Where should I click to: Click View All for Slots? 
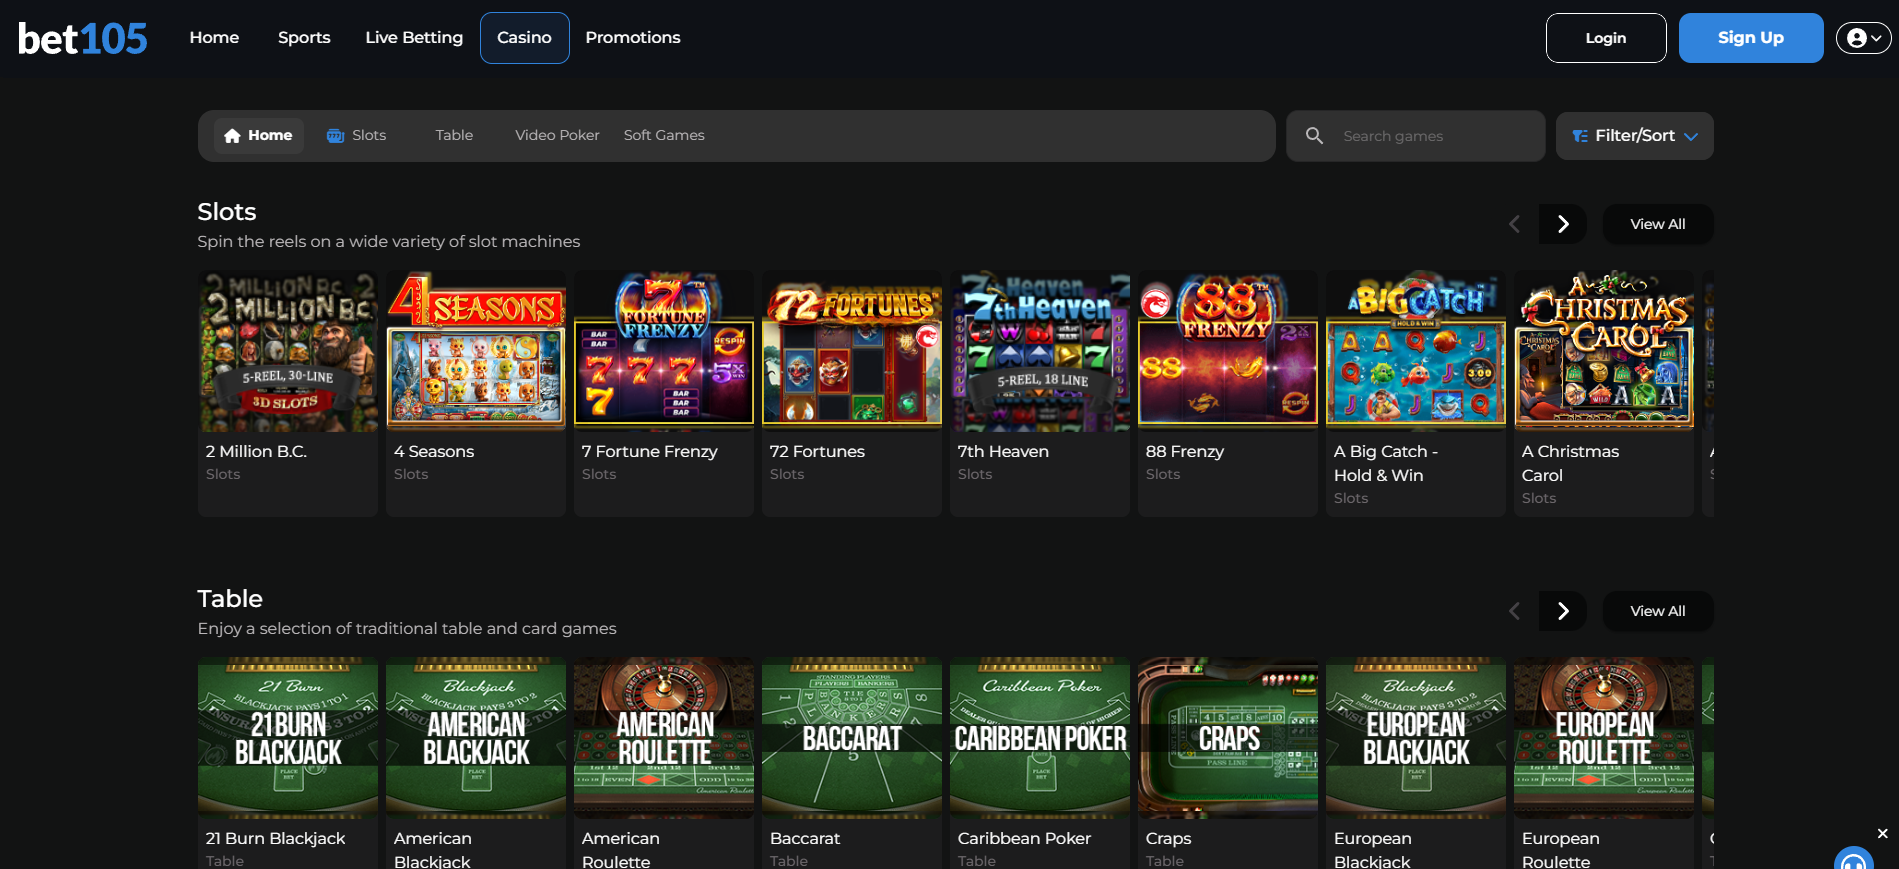1658,224
